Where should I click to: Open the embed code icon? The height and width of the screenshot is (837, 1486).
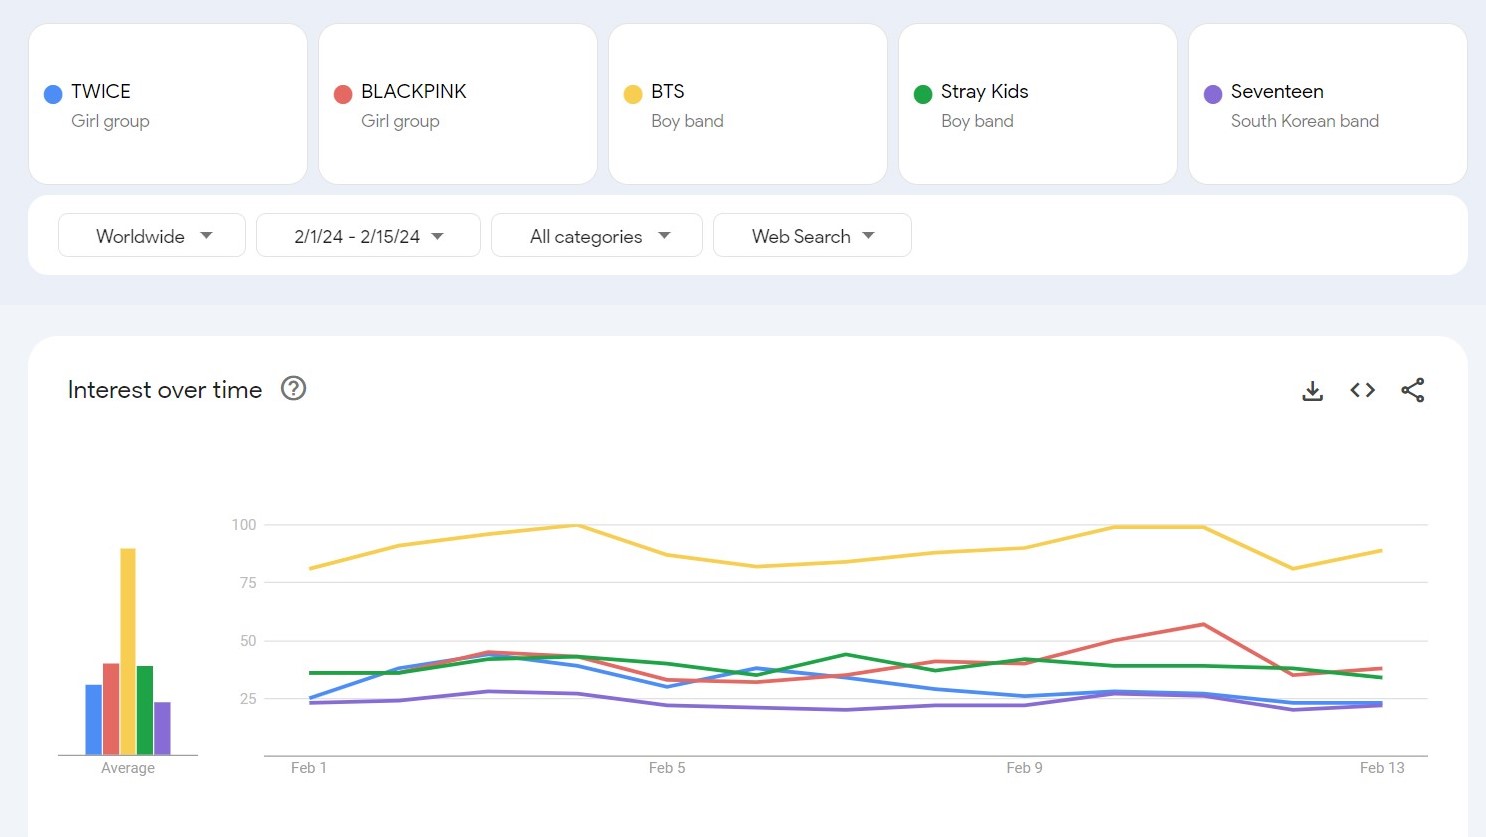(x=1362, y=390)
